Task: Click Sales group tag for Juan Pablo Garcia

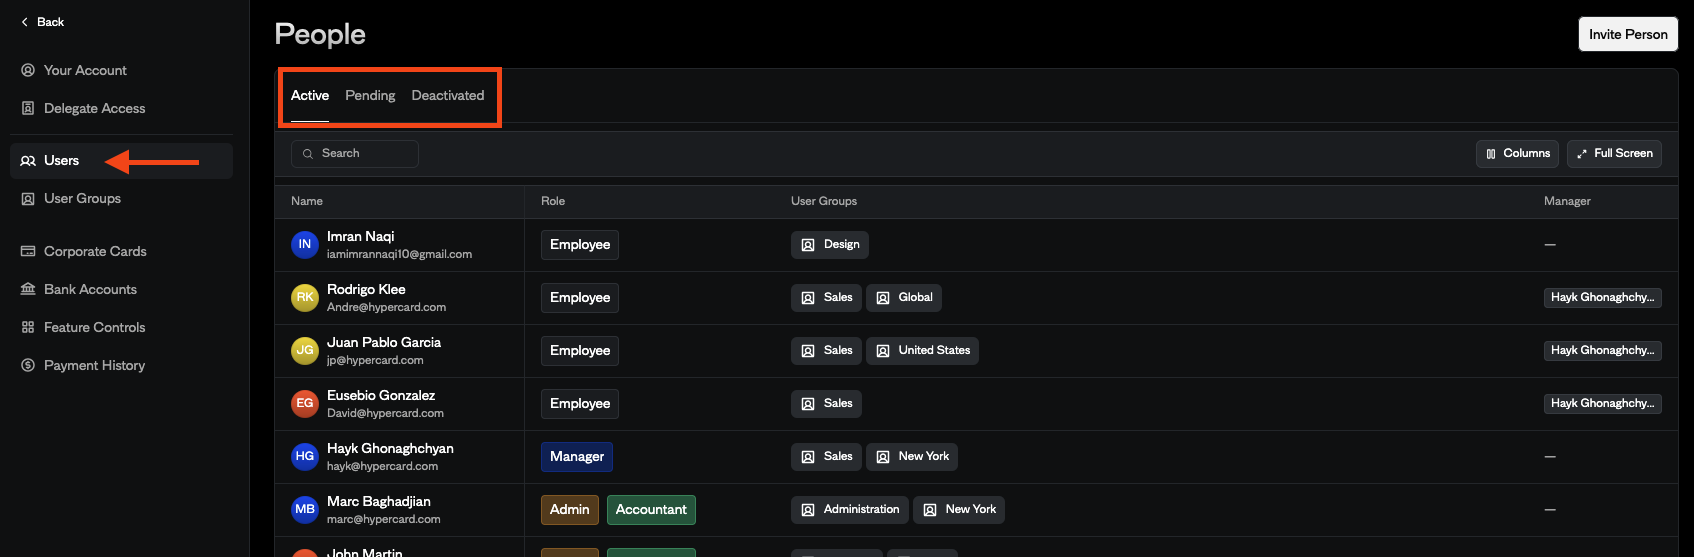Action: (826, 351)
